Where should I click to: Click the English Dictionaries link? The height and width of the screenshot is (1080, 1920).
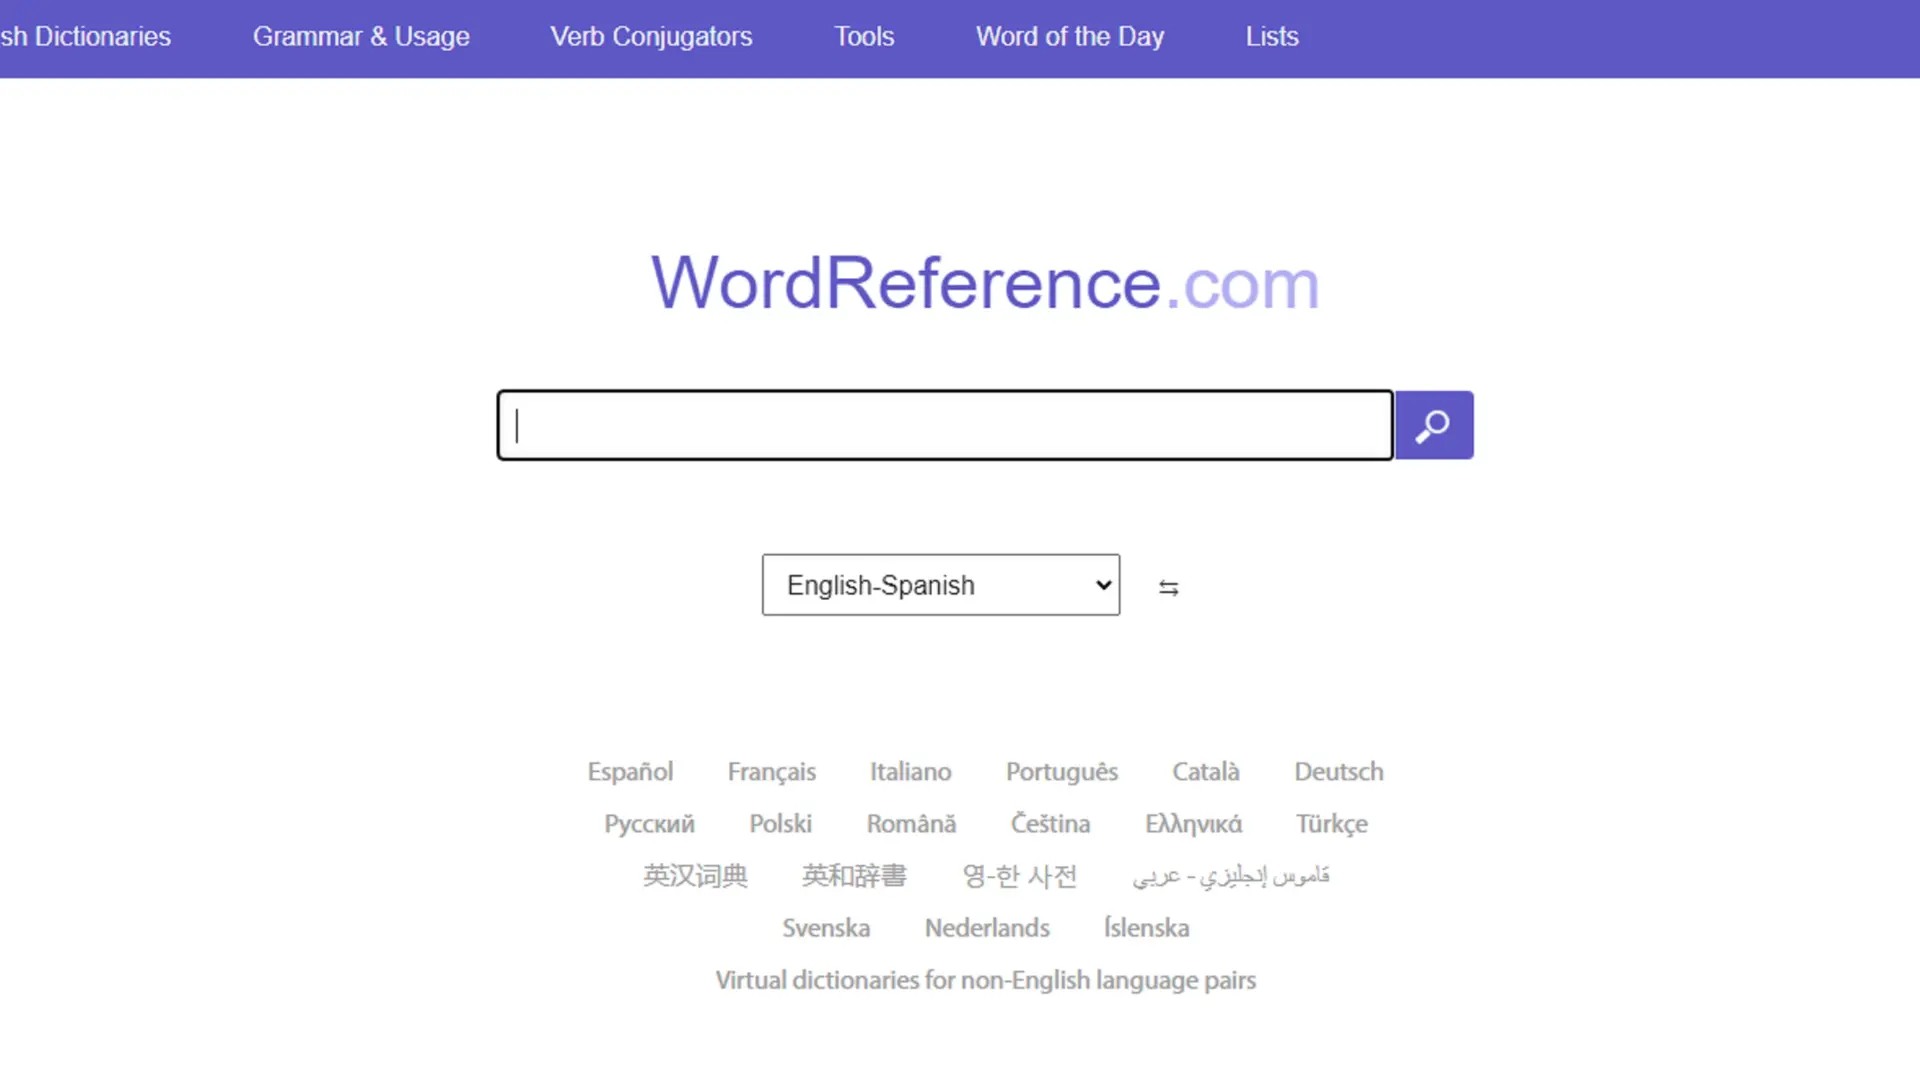[x=84, y=36]
